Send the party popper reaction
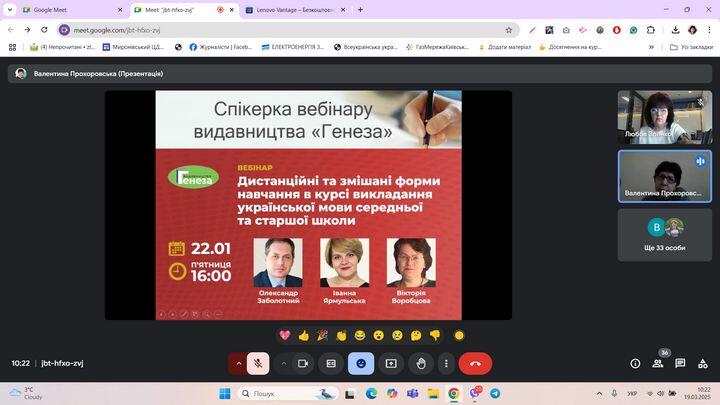720x405 pixels. (322, 336)
